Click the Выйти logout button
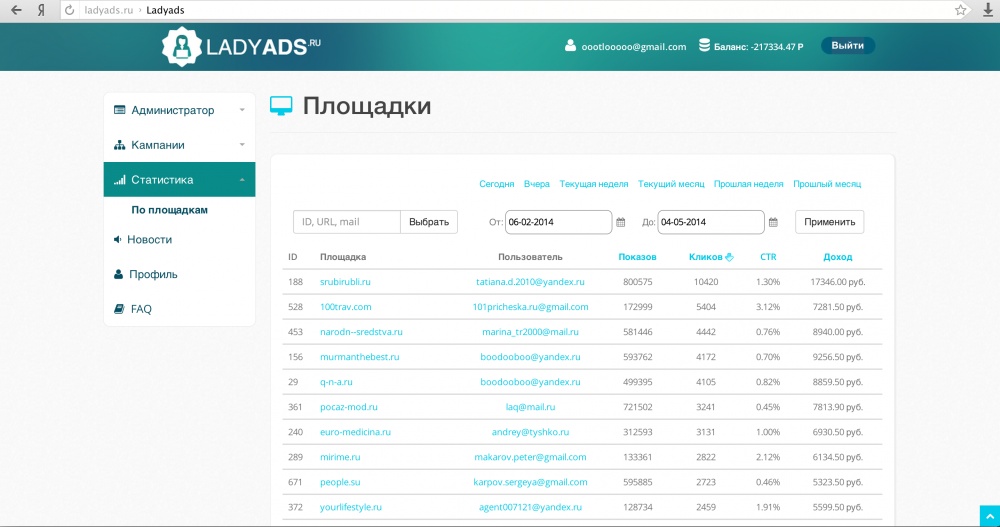The height and width of the screenshot is (527, 1000). coord(848,45)
